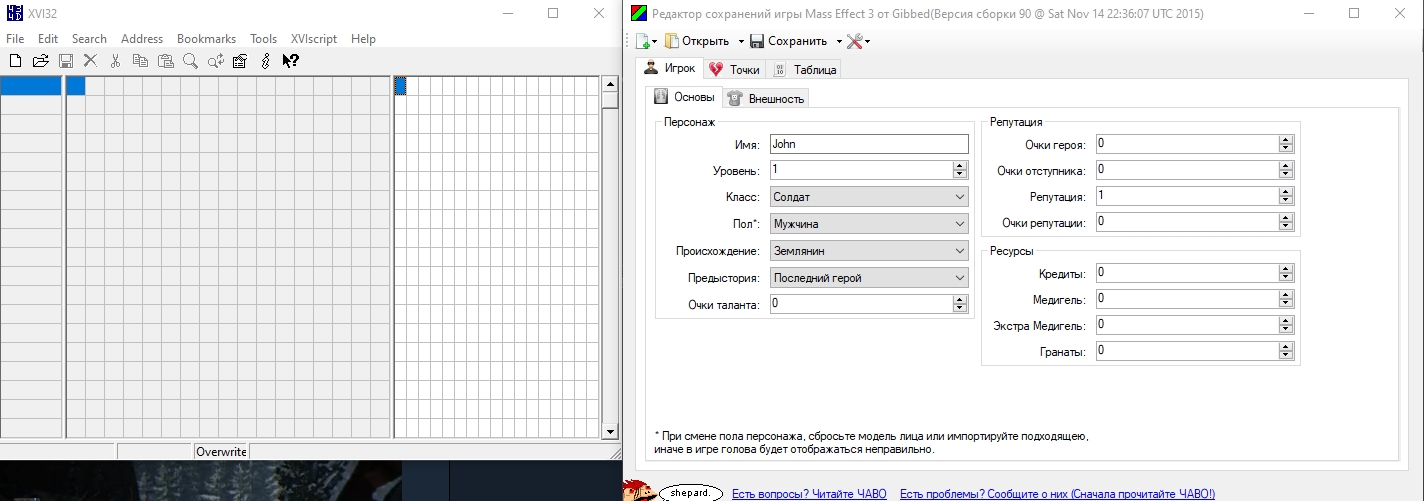Open the Search menu in XVI32
This screenshot has height=501, width=1424.
pos(89,39)
